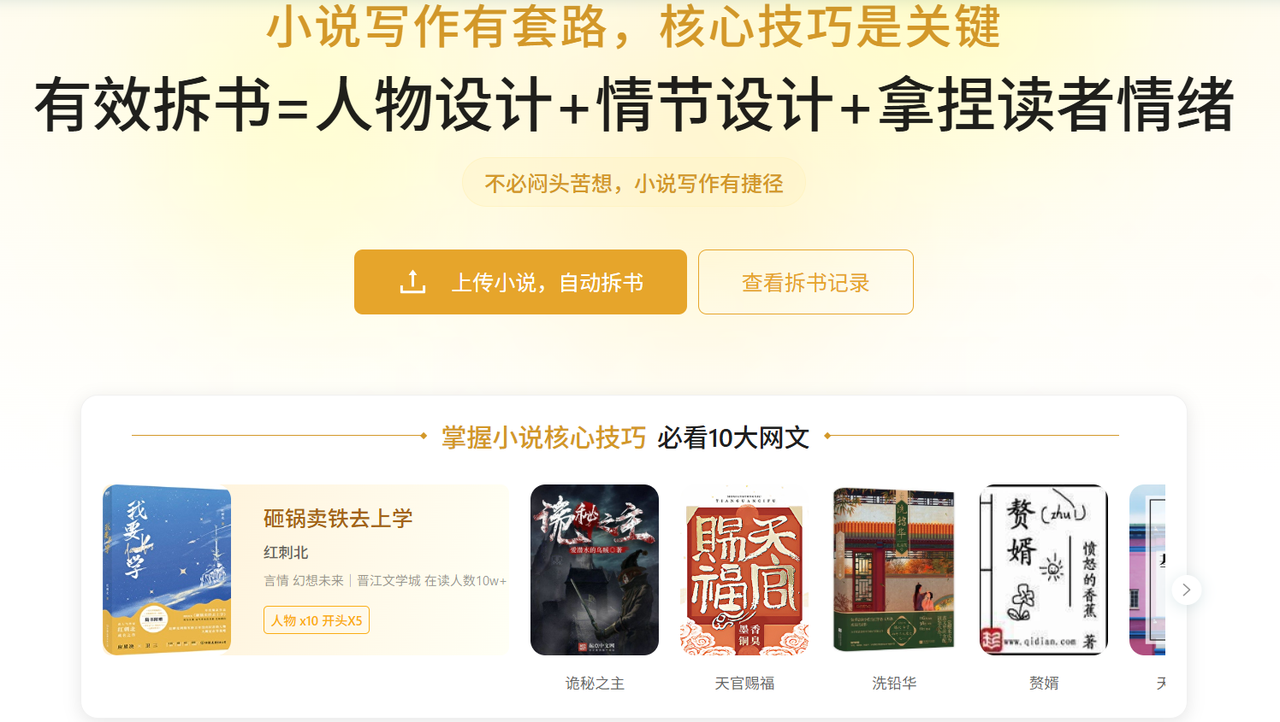Click the partially visible last book cover

coord(1147,570)
